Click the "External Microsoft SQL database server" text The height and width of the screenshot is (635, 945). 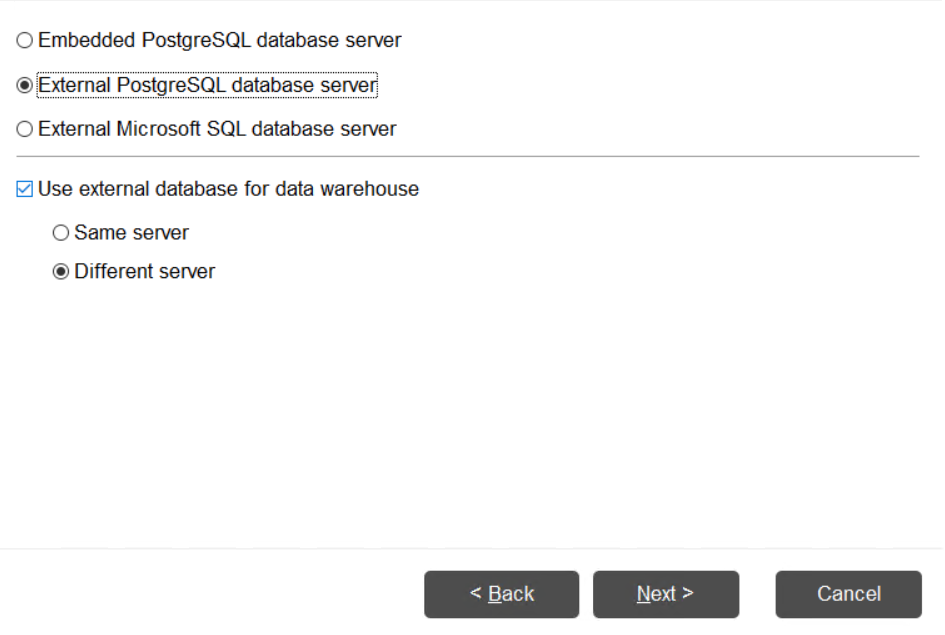pyautogui.click(x=217, y=130)
